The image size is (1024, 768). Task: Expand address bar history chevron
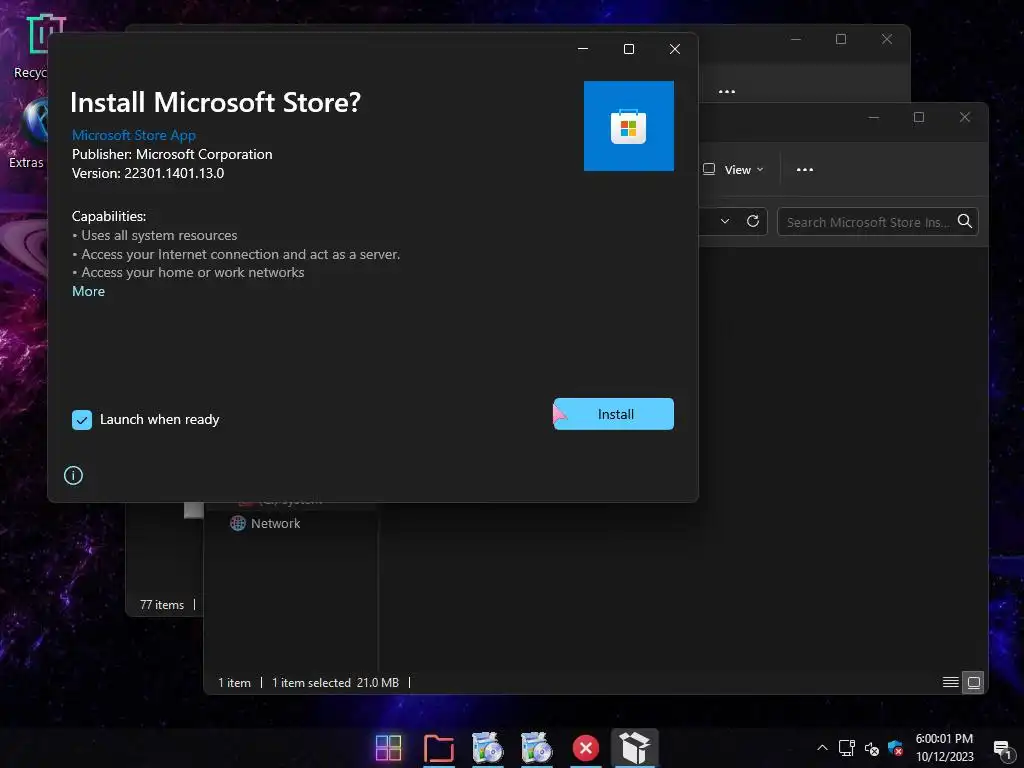tap(725, 221)
